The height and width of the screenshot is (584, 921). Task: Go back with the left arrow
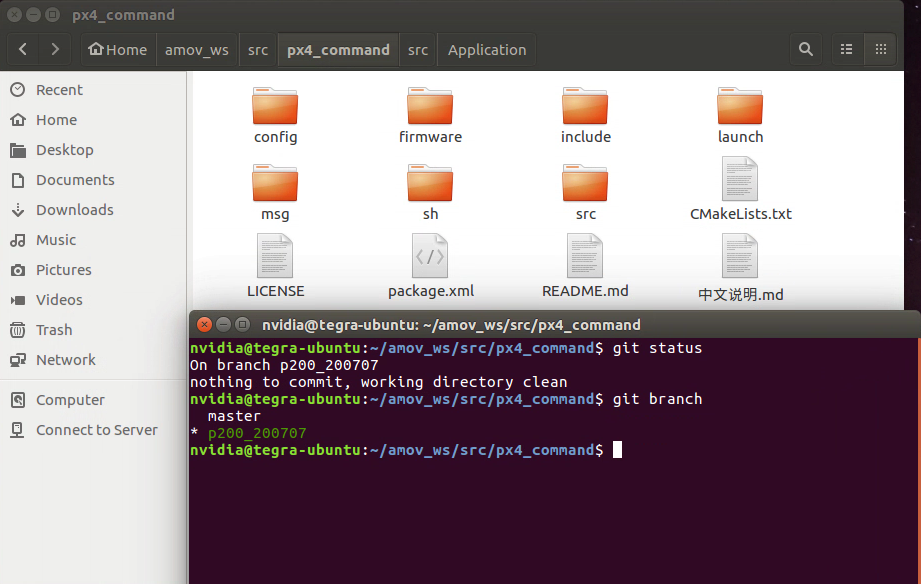click(23, 49)
